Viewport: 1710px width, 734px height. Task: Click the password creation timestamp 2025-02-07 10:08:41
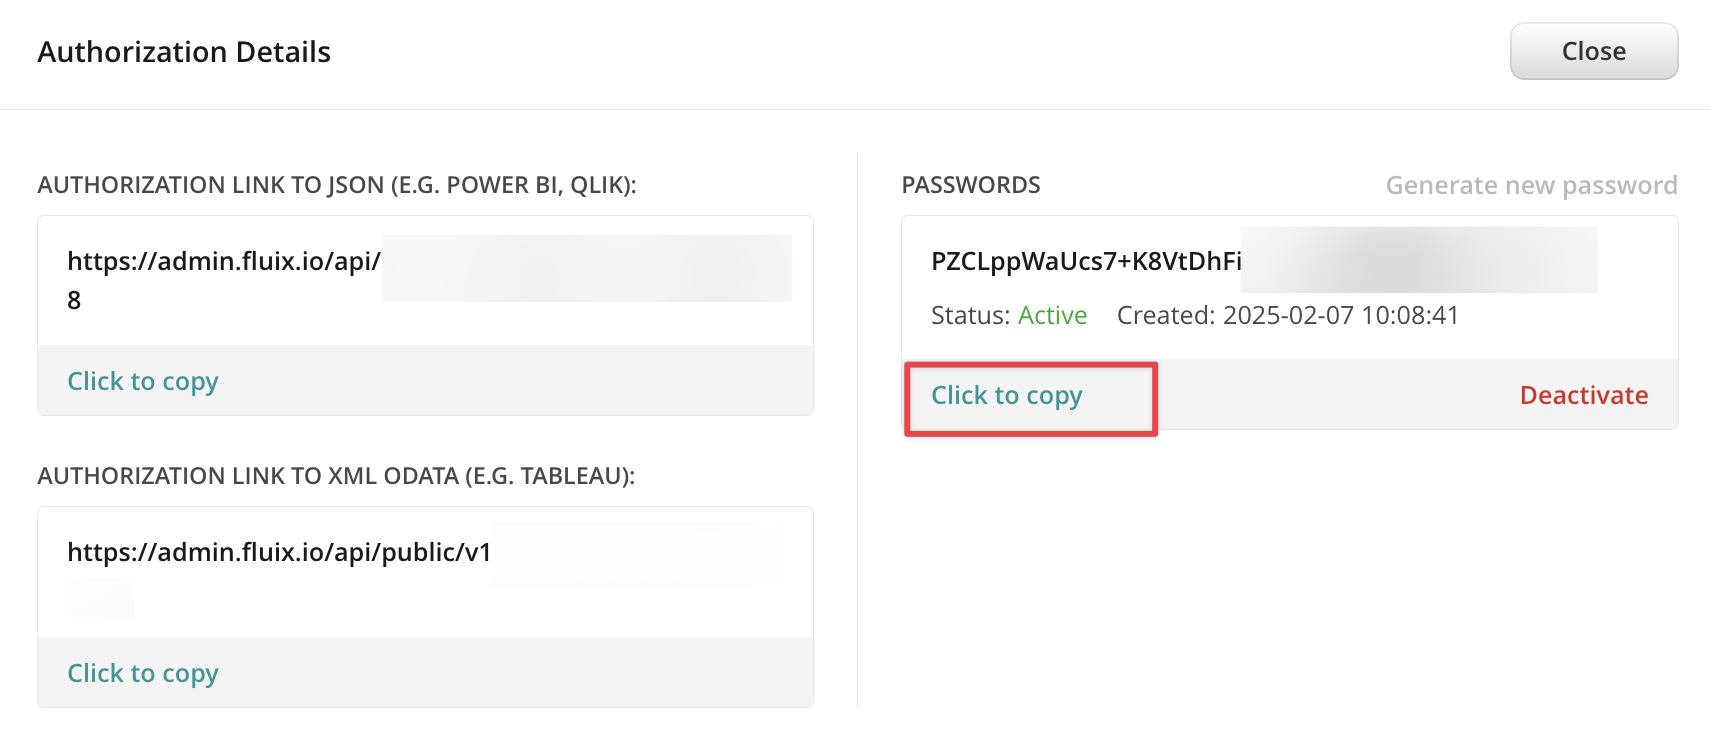pyautogui.click(x=1340, y=316)
